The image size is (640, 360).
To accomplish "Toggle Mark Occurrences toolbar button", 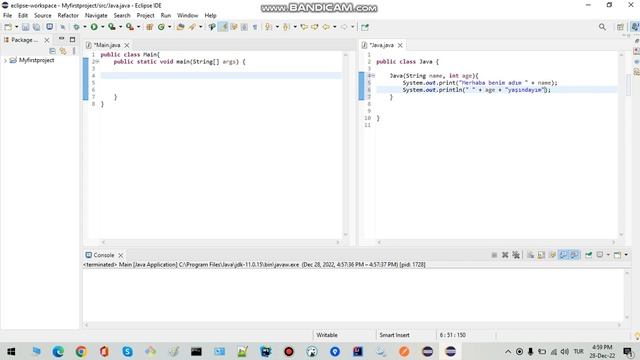I will [x=234, y=27].
